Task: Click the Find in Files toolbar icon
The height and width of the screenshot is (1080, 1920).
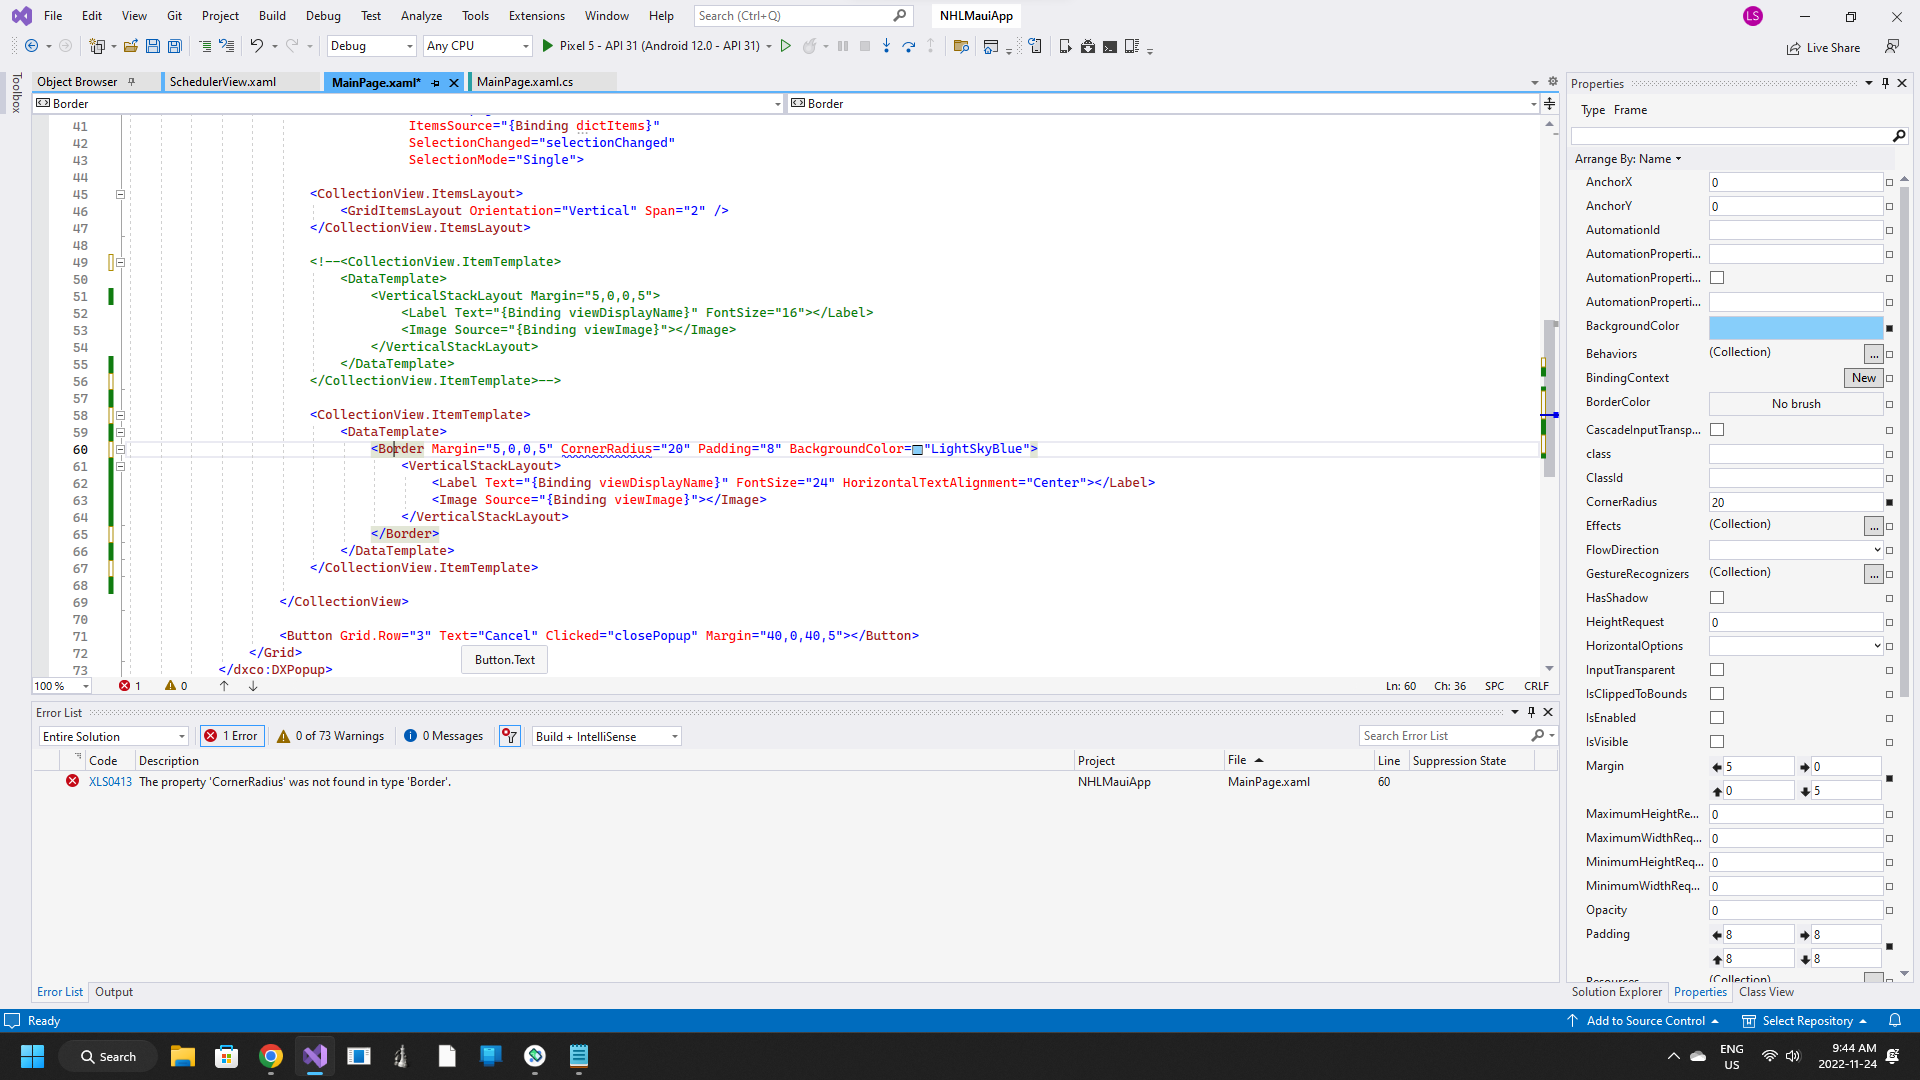Action: (x=961, y=46)
